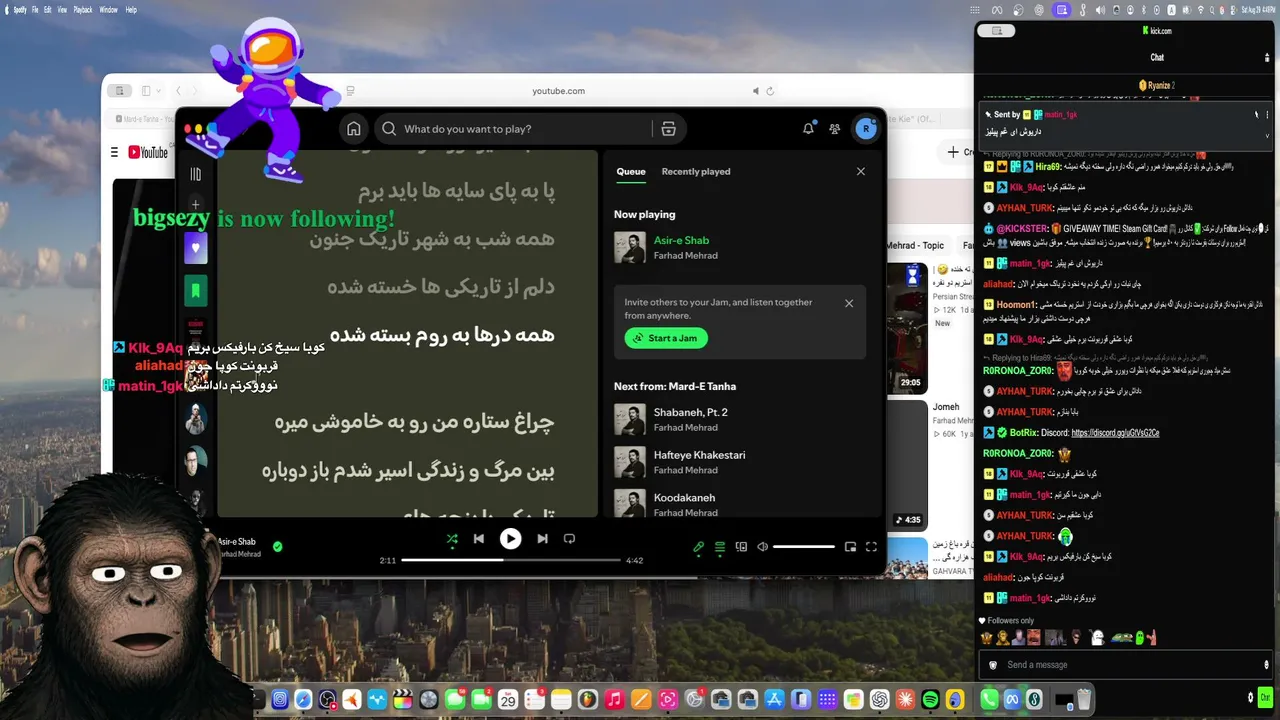The height and width of the screenshot is (720, 1280).
Task: Dismiss the Jam invitation card
Action: tap(849, 303)
